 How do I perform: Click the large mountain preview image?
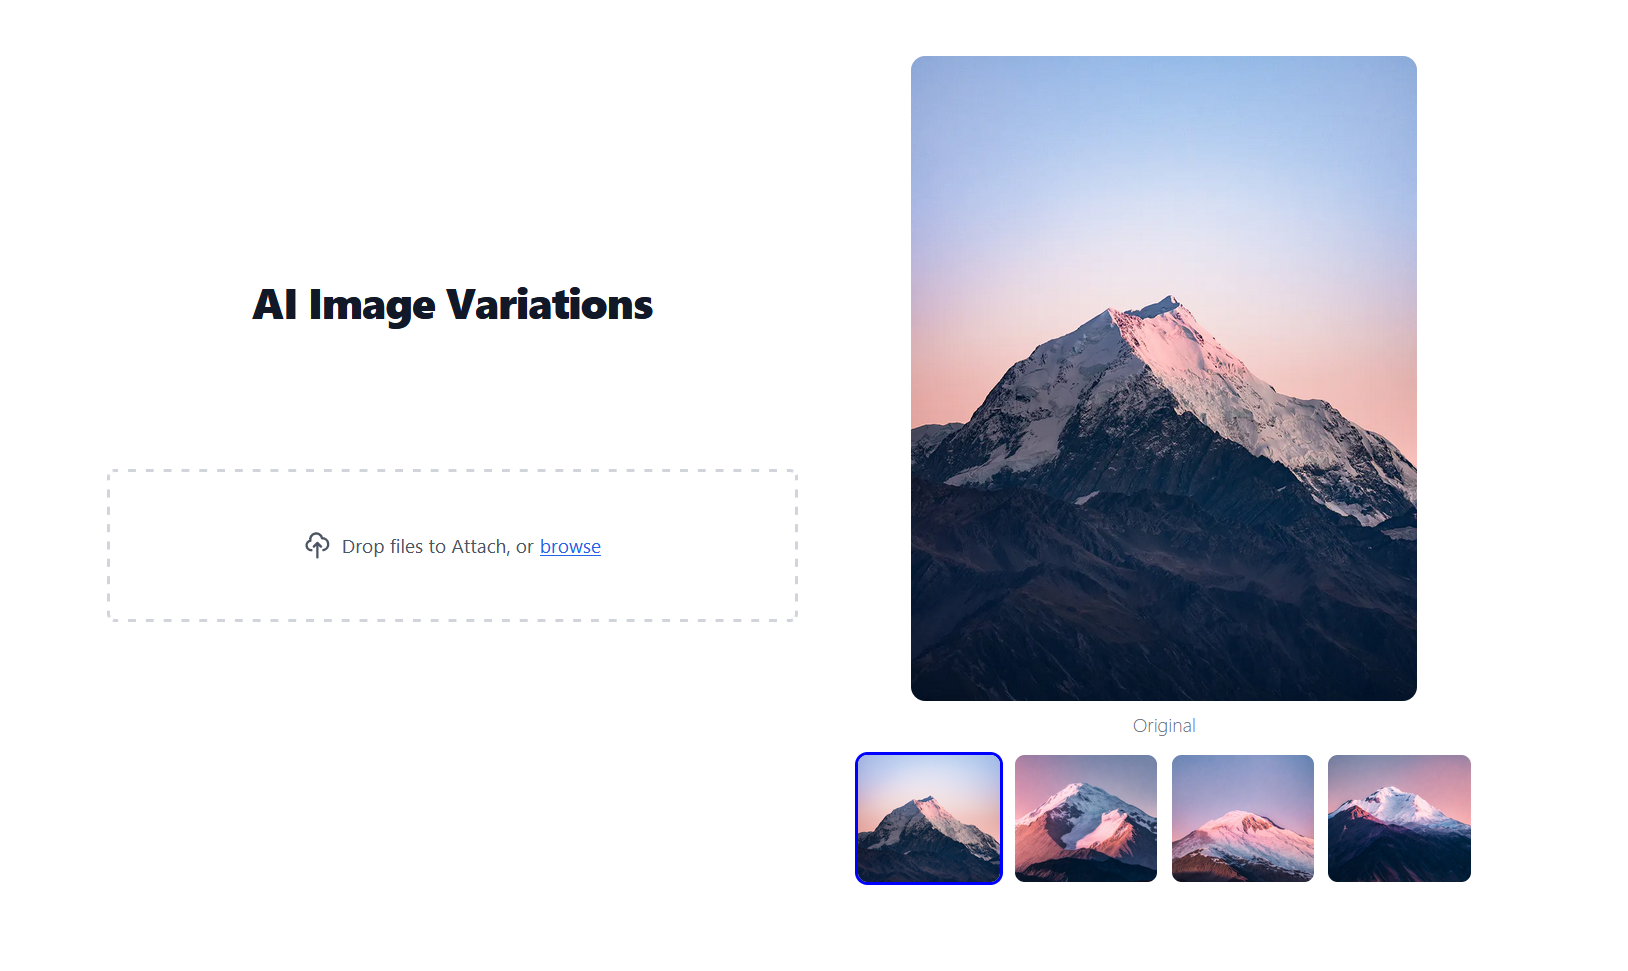[1164, 378]
